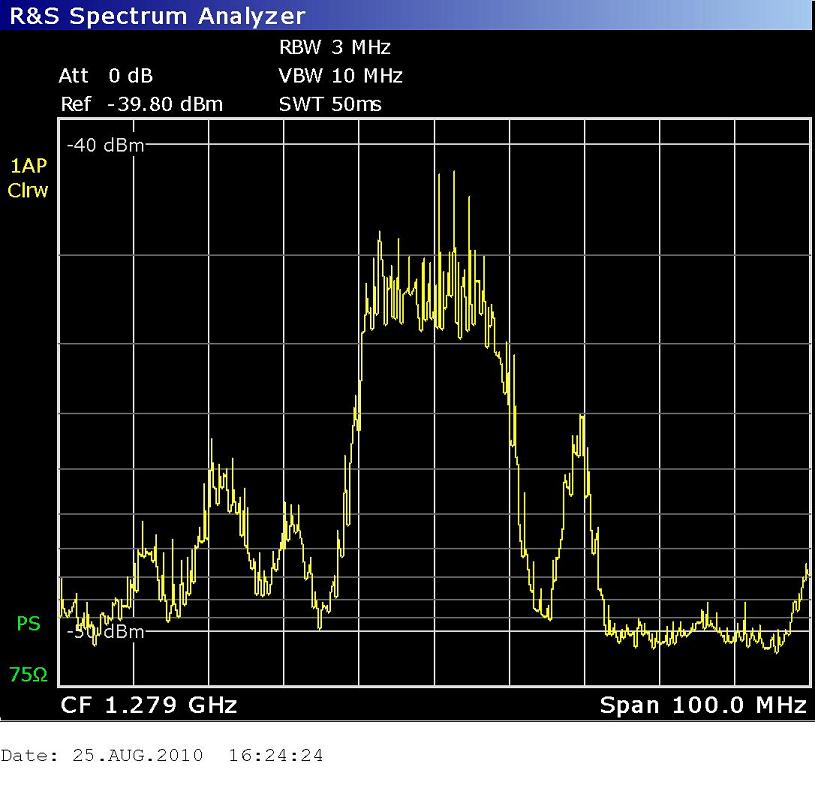Select the Att 0 dB attenuation field
The height and width of the screenshot is (791, 815).
click(x=106, y=76)
